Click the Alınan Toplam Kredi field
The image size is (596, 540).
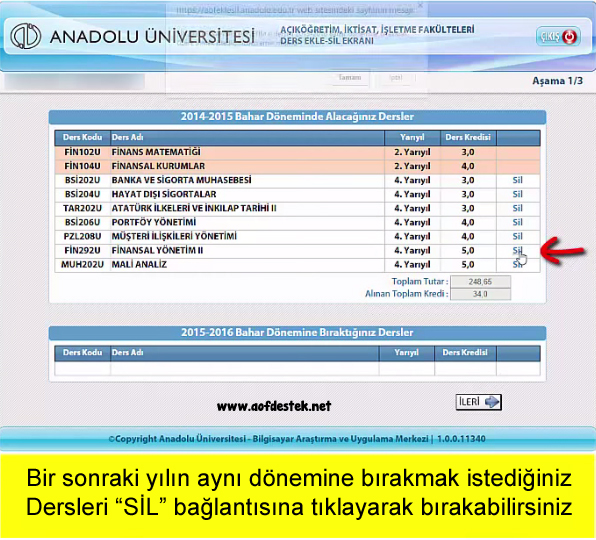point(480,294)
